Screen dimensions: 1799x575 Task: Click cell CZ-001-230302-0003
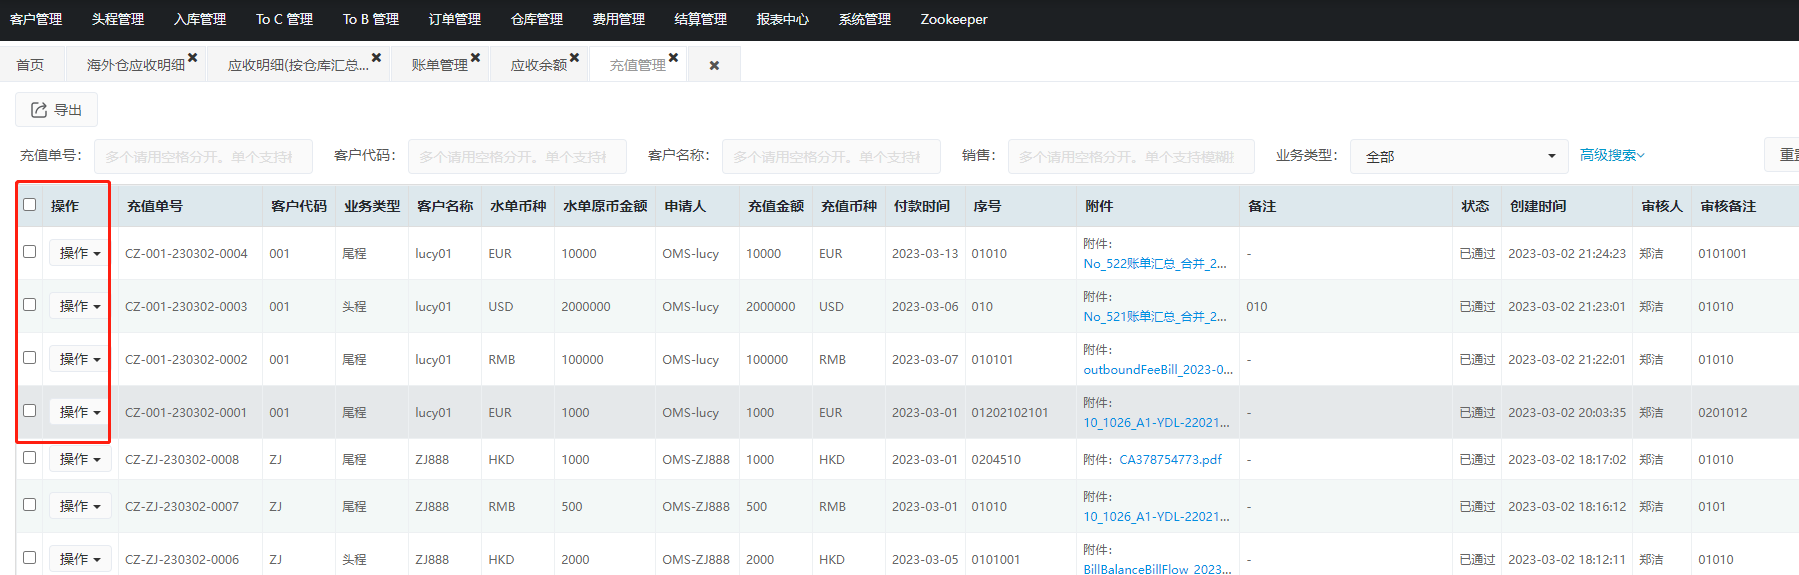click(186, 307)
